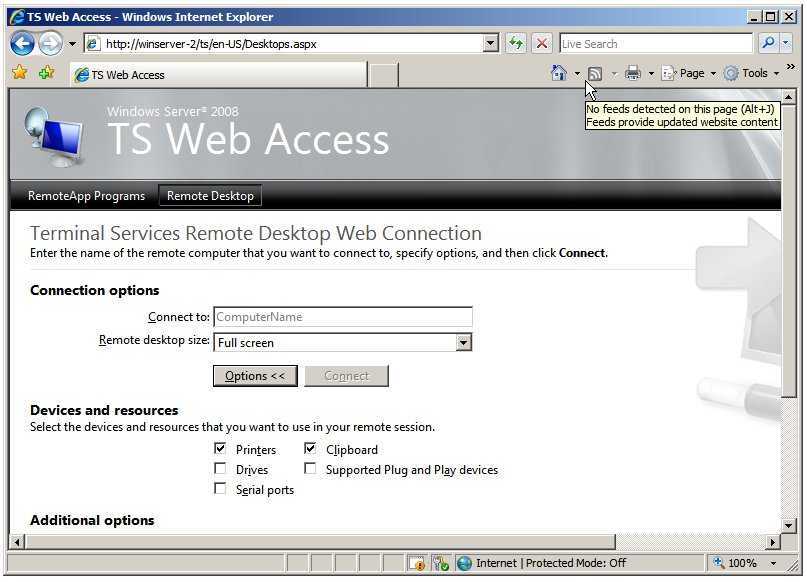Select the Remote Desktop tab

point(210,196)
